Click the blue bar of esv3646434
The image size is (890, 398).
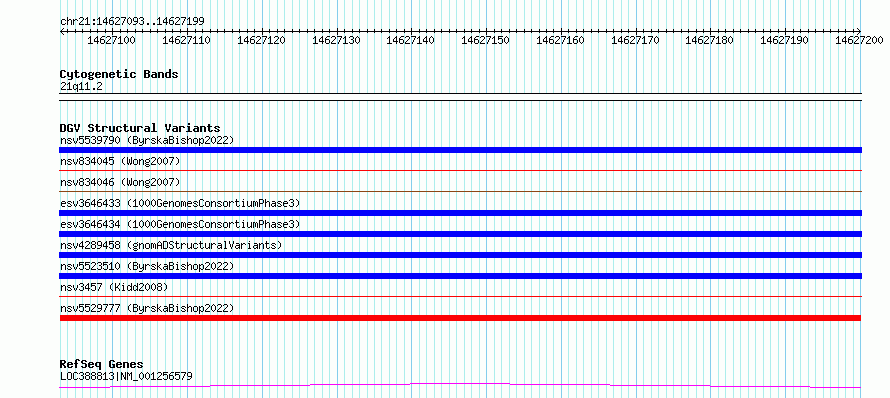click(x=460, y=234)
